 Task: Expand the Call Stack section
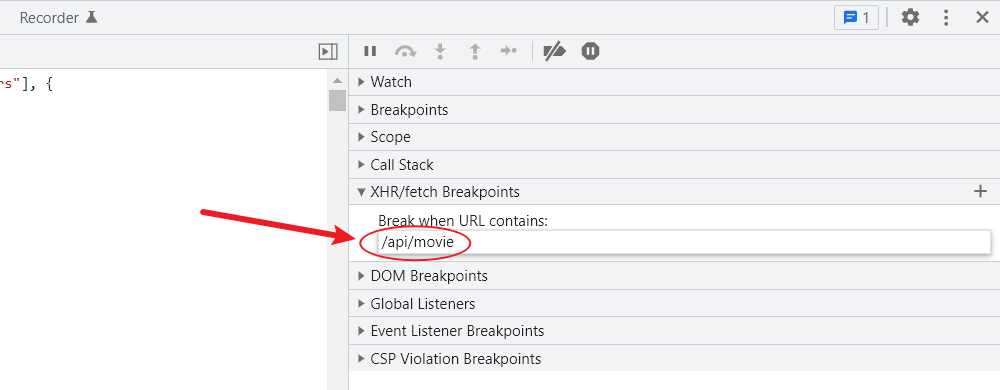[674, 164]
